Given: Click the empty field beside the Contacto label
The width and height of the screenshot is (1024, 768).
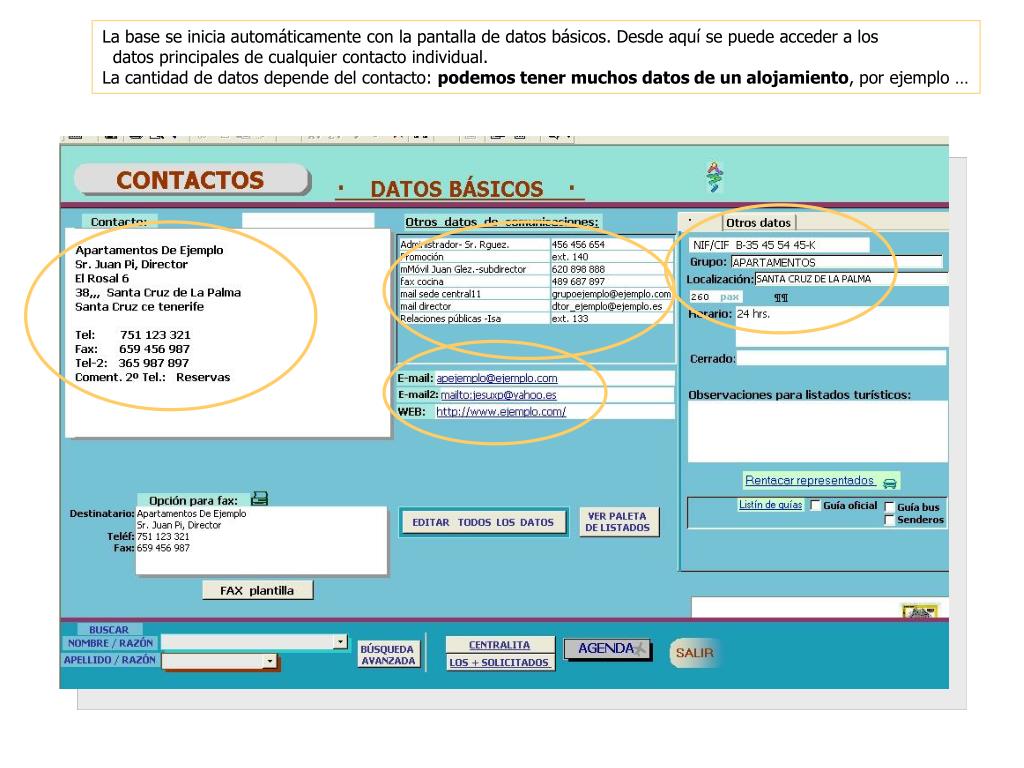Looking at the screenshot, I should coord(308,221).
